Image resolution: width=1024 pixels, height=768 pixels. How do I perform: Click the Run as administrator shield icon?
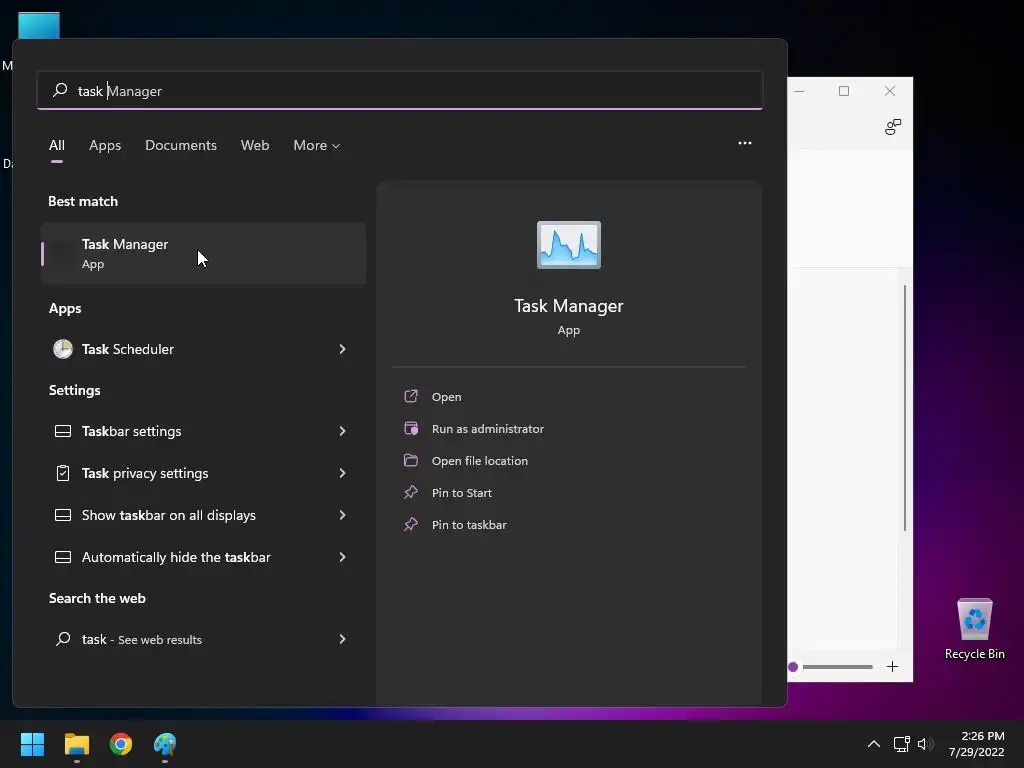pyautogui.click(x=411, y=428)
